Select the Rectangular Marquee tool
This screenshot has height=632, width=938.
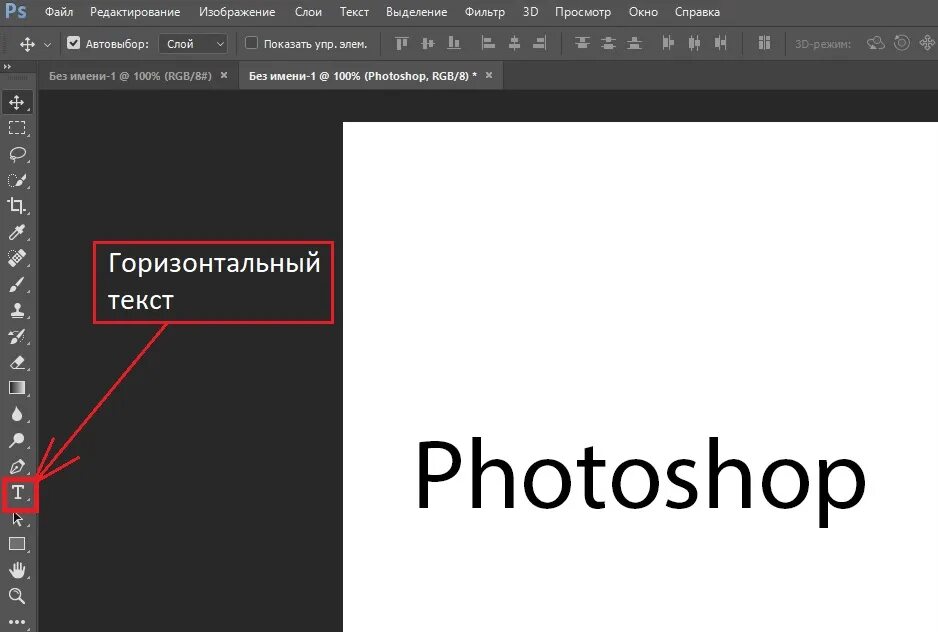tap(17, 128)
